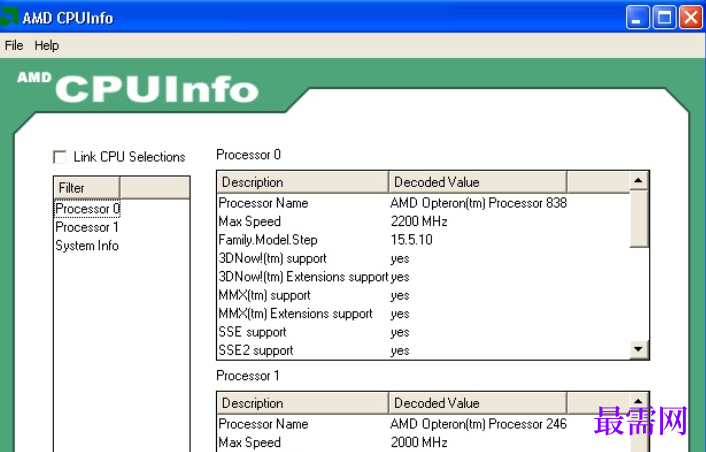This screenshot has height=452, width=706.
Task: Click the AMD CPUInfo title bar icon
Action: [x=9, y=17]
